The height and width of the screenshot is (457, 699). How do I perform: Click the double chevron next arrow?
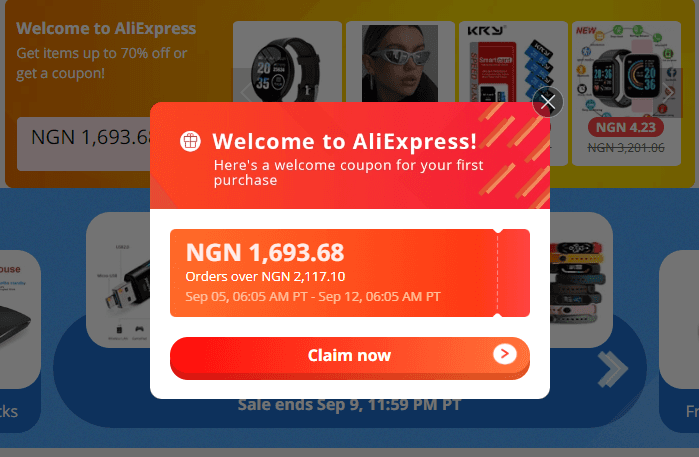click(x=613, y=369)
